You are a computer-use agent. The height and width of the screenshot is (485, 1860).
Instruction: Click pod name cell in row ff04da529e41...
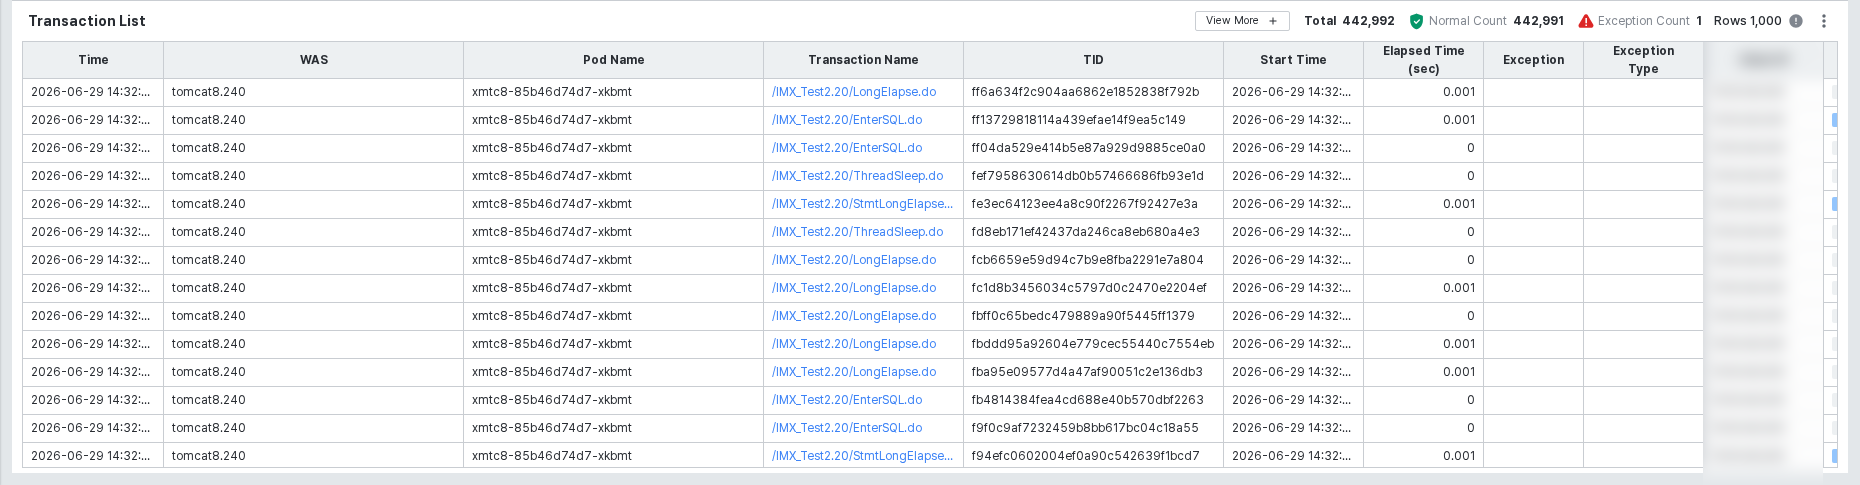[x=613, y=148]
